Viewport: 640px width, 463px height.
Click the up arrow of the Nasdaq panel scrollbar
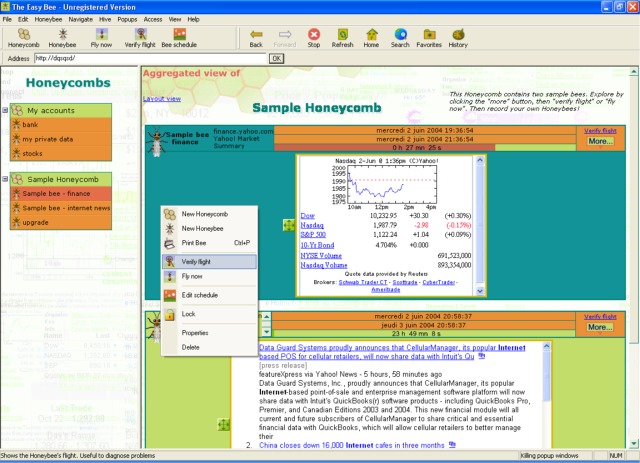click(x=480, y=160)
